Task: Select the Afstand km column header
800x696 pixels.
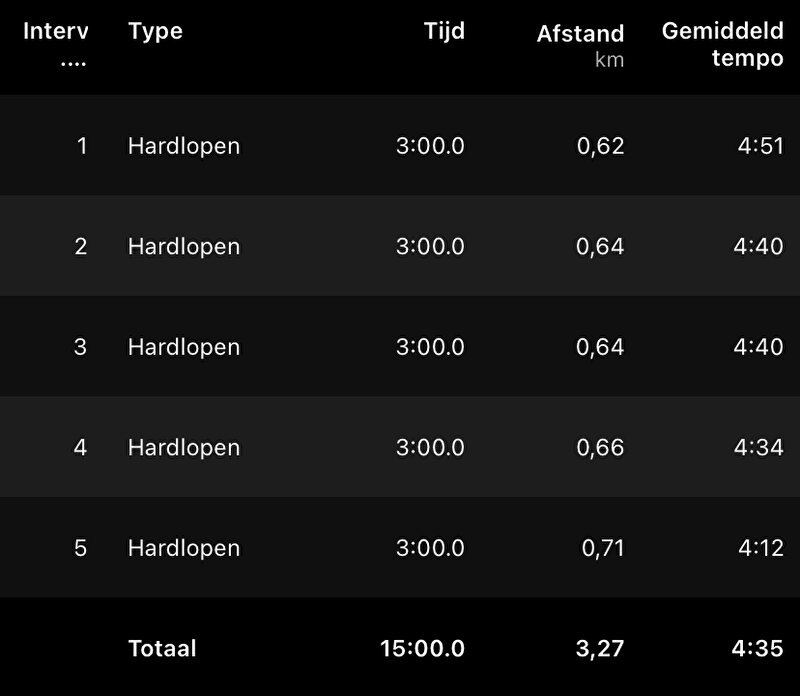Action: pos(580,46)
